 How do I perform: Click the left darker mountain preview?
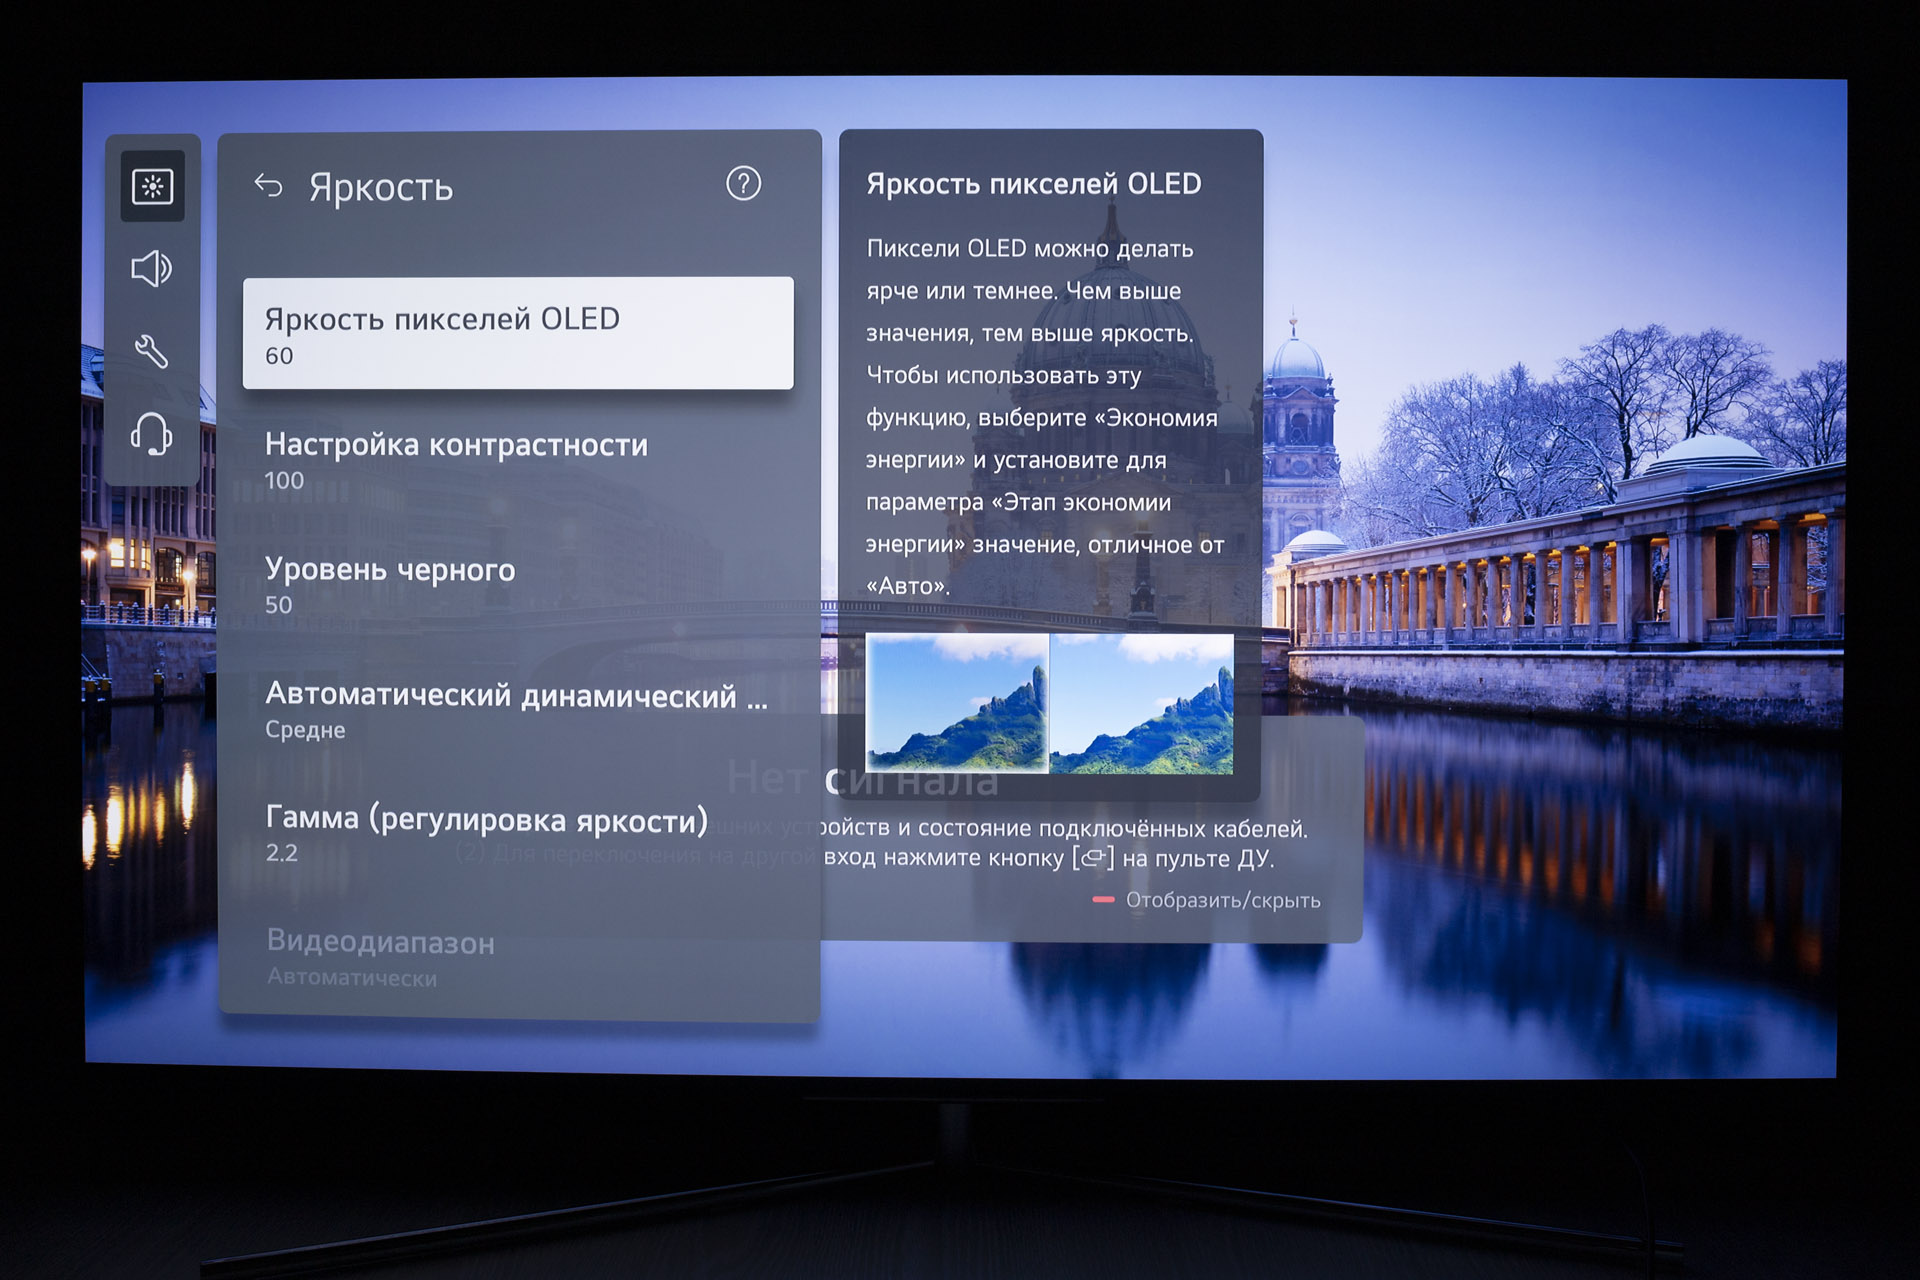(x=957, y=703)
